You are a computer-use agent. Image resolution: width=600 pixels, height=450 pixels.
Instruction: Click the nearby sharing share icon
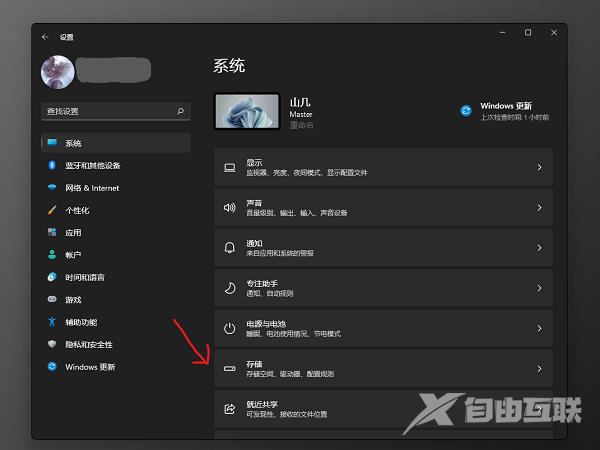point(230,409)
